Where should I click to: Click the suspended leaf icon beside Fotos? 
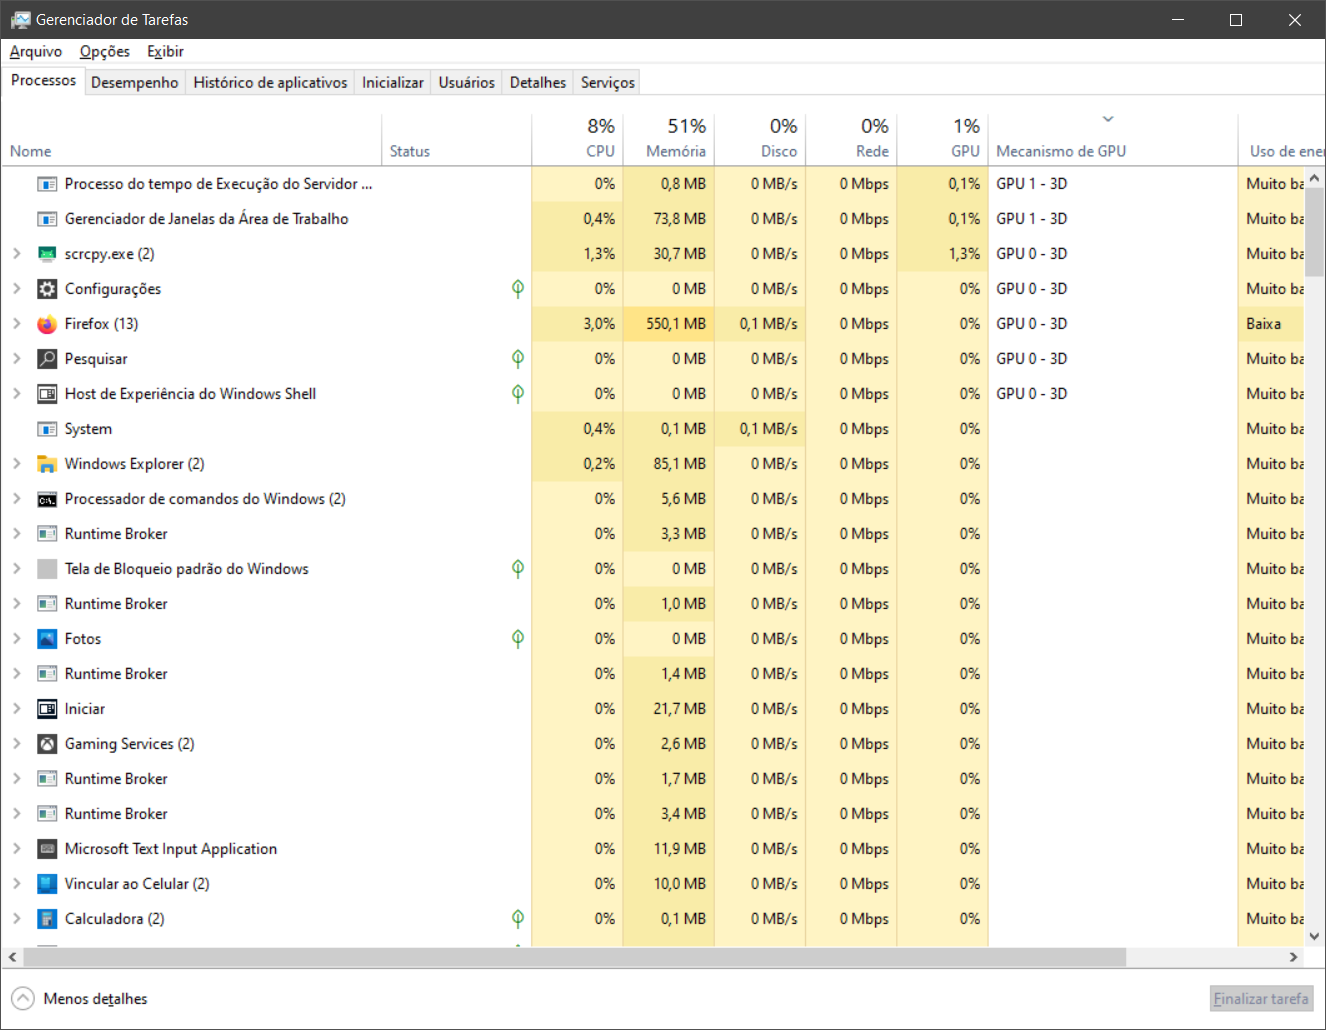coord(518,639)
